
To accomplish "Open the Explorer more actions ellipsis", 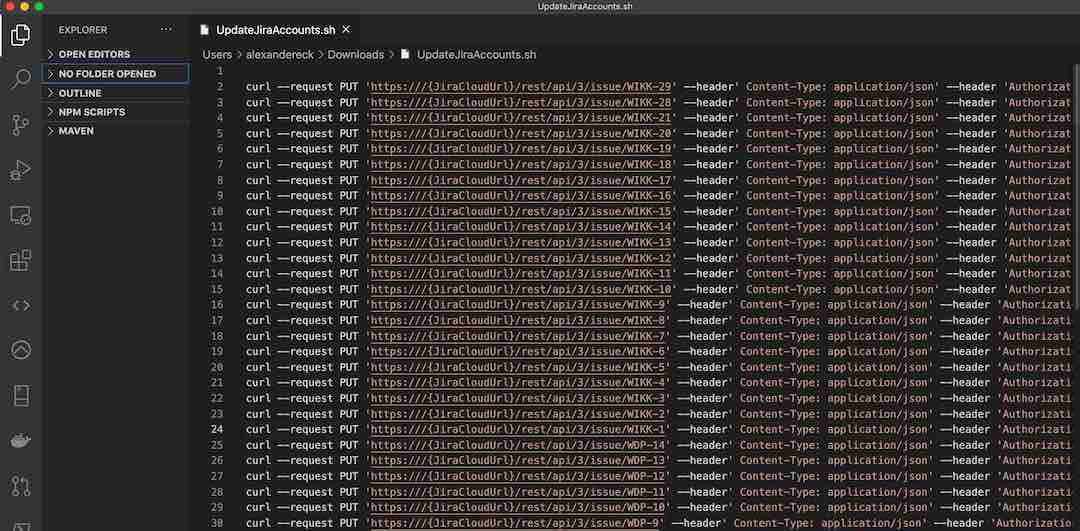I will 167,30.
